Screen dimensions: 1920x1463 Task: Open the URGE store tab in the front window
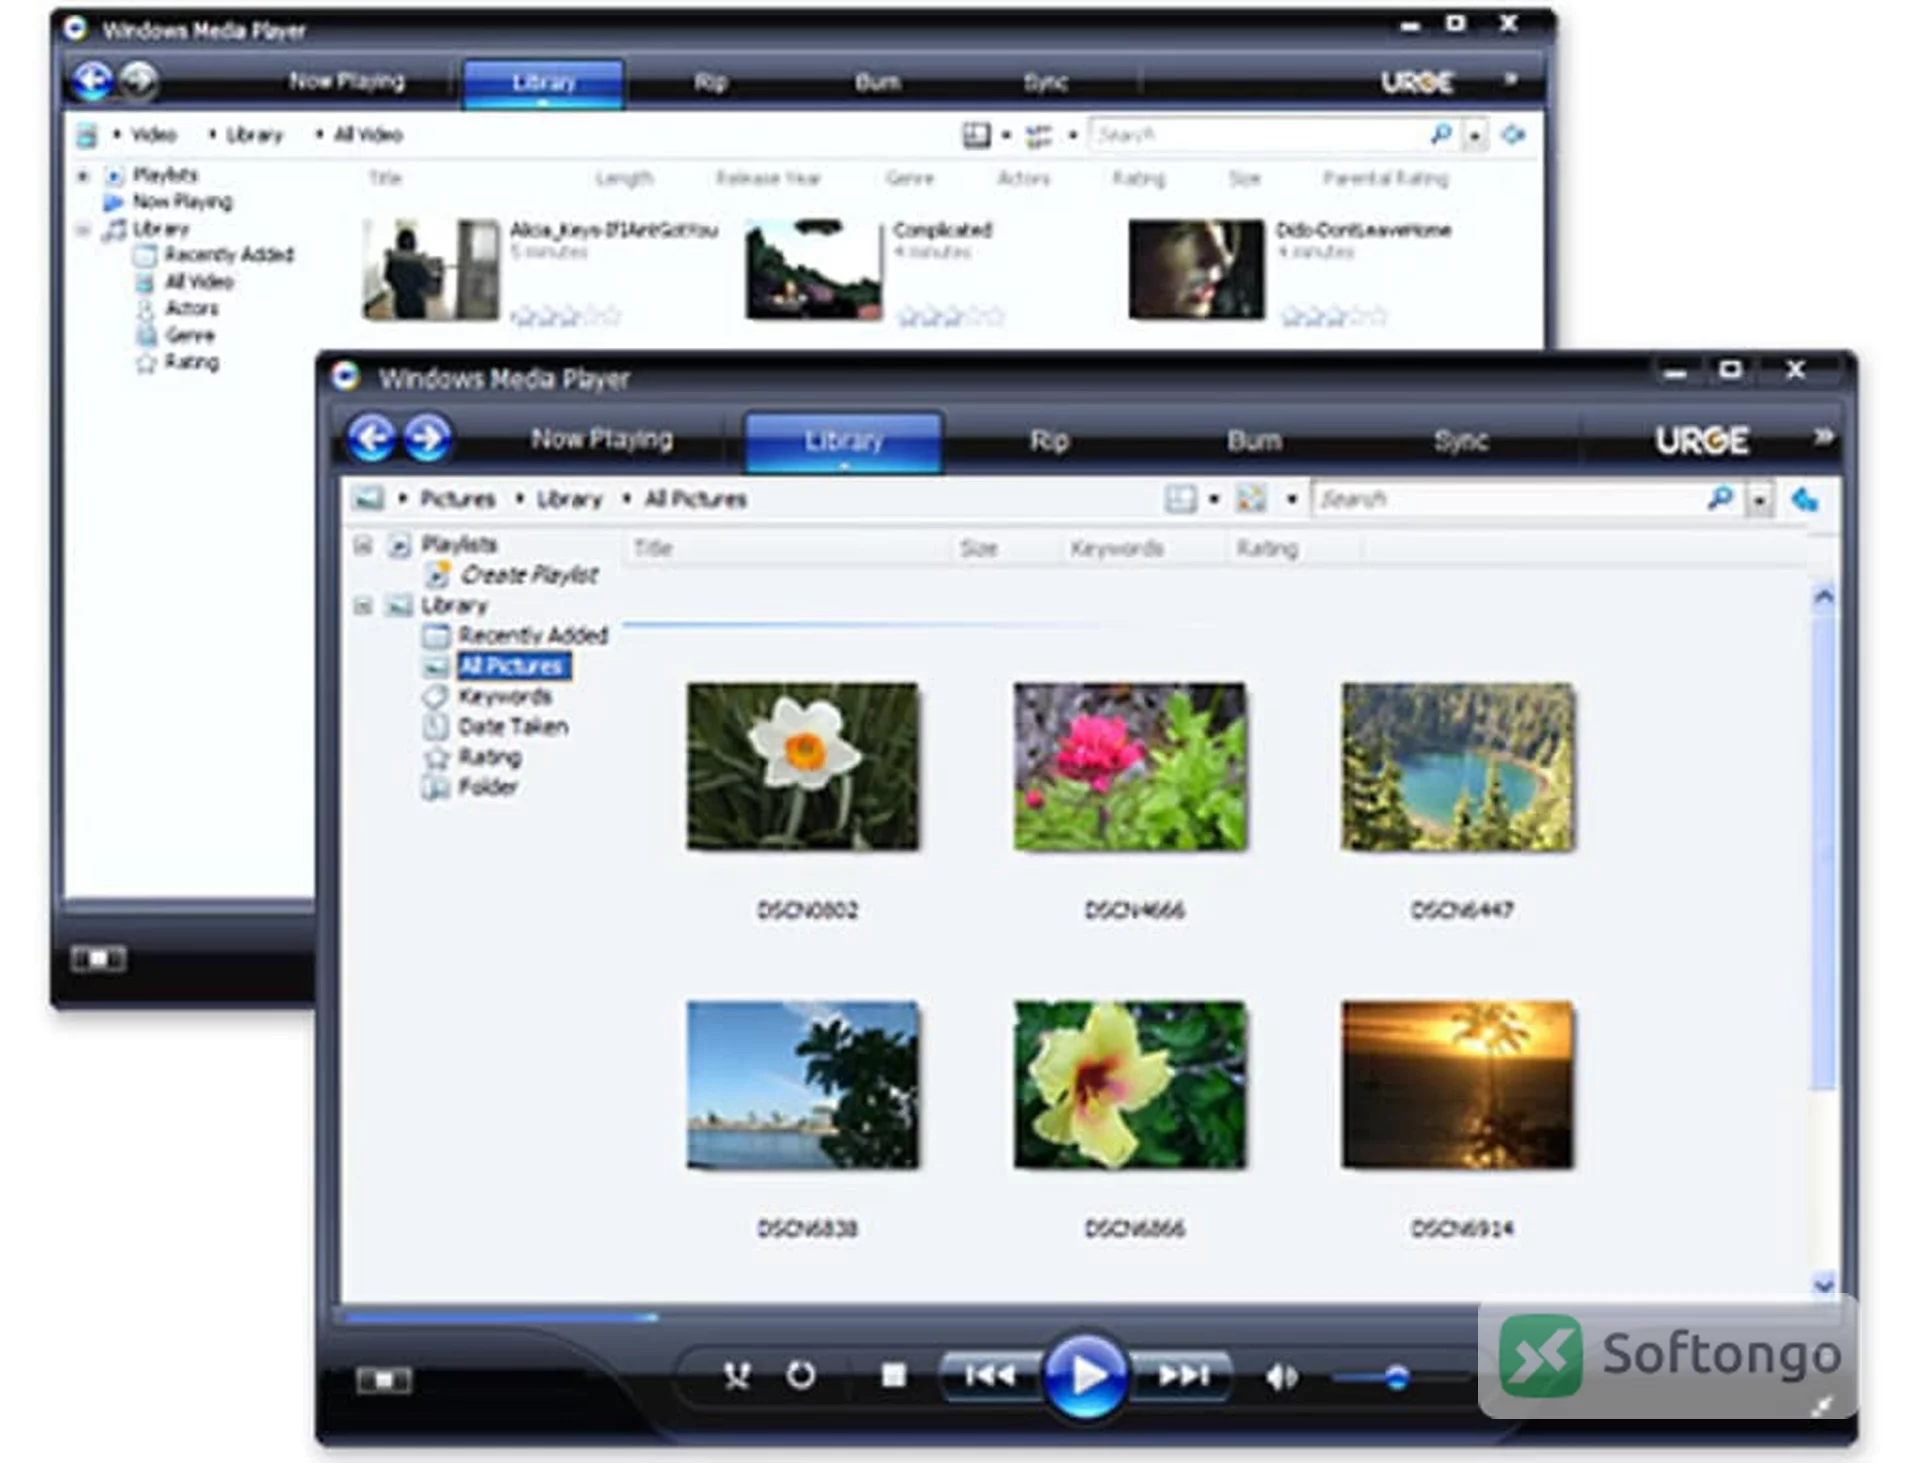point(1701,440)
